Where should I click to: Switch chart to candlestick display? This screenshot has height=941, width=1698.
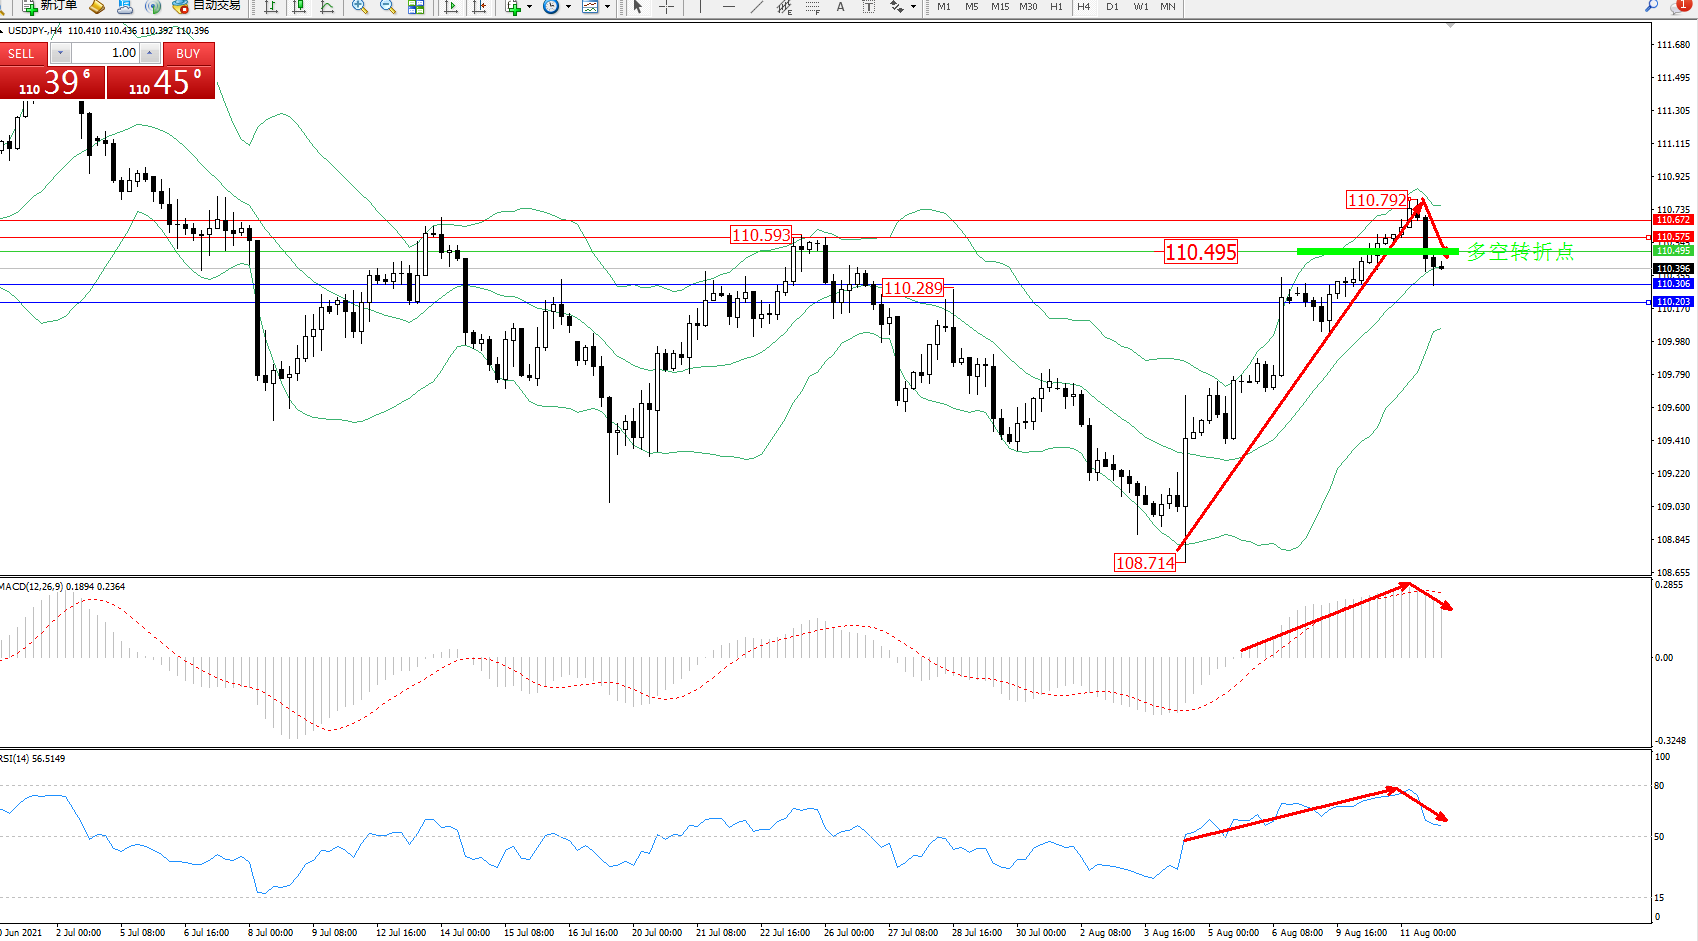pos(299,7)
